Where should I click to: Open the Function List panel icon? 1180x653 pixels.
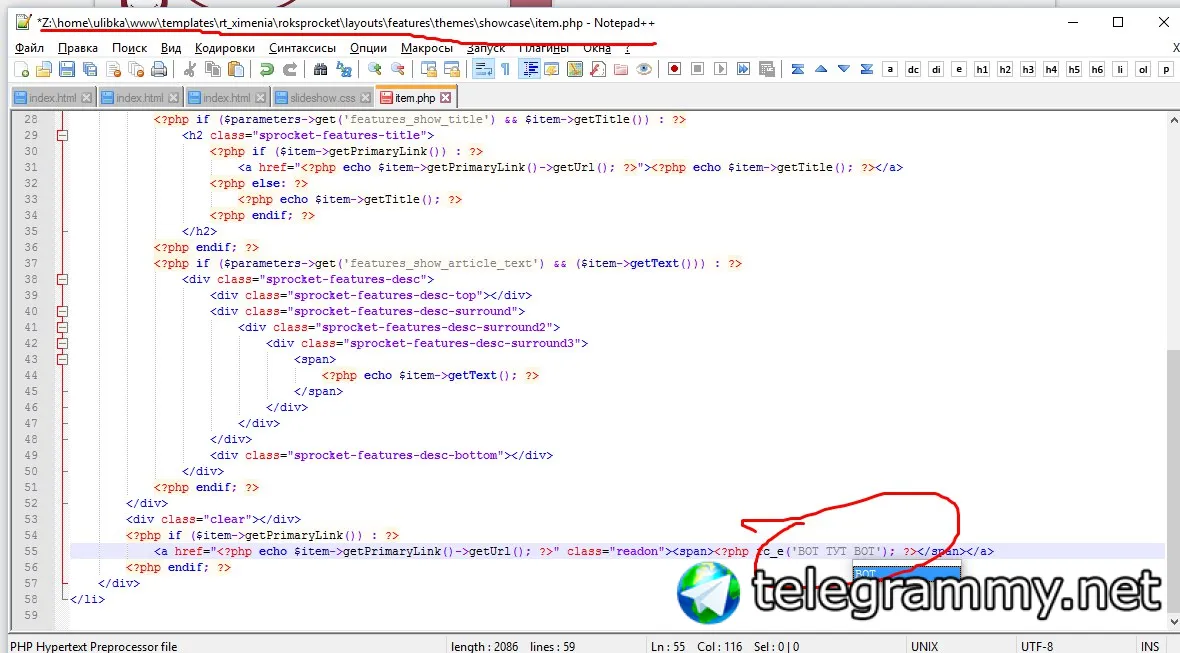[598, 69]
